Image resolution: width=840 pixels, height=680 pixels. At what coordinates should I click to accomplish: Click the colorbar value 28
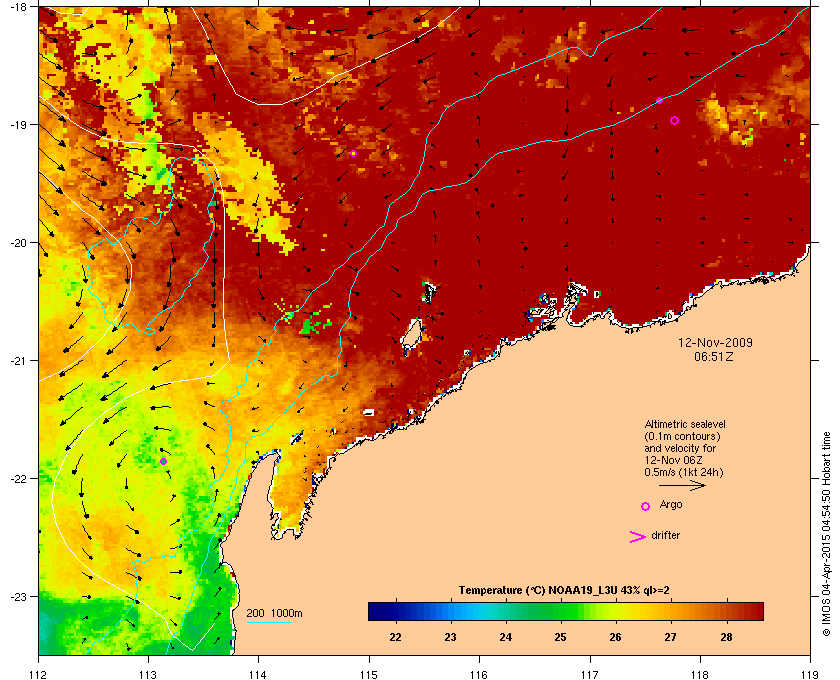(x=726, y=637)
